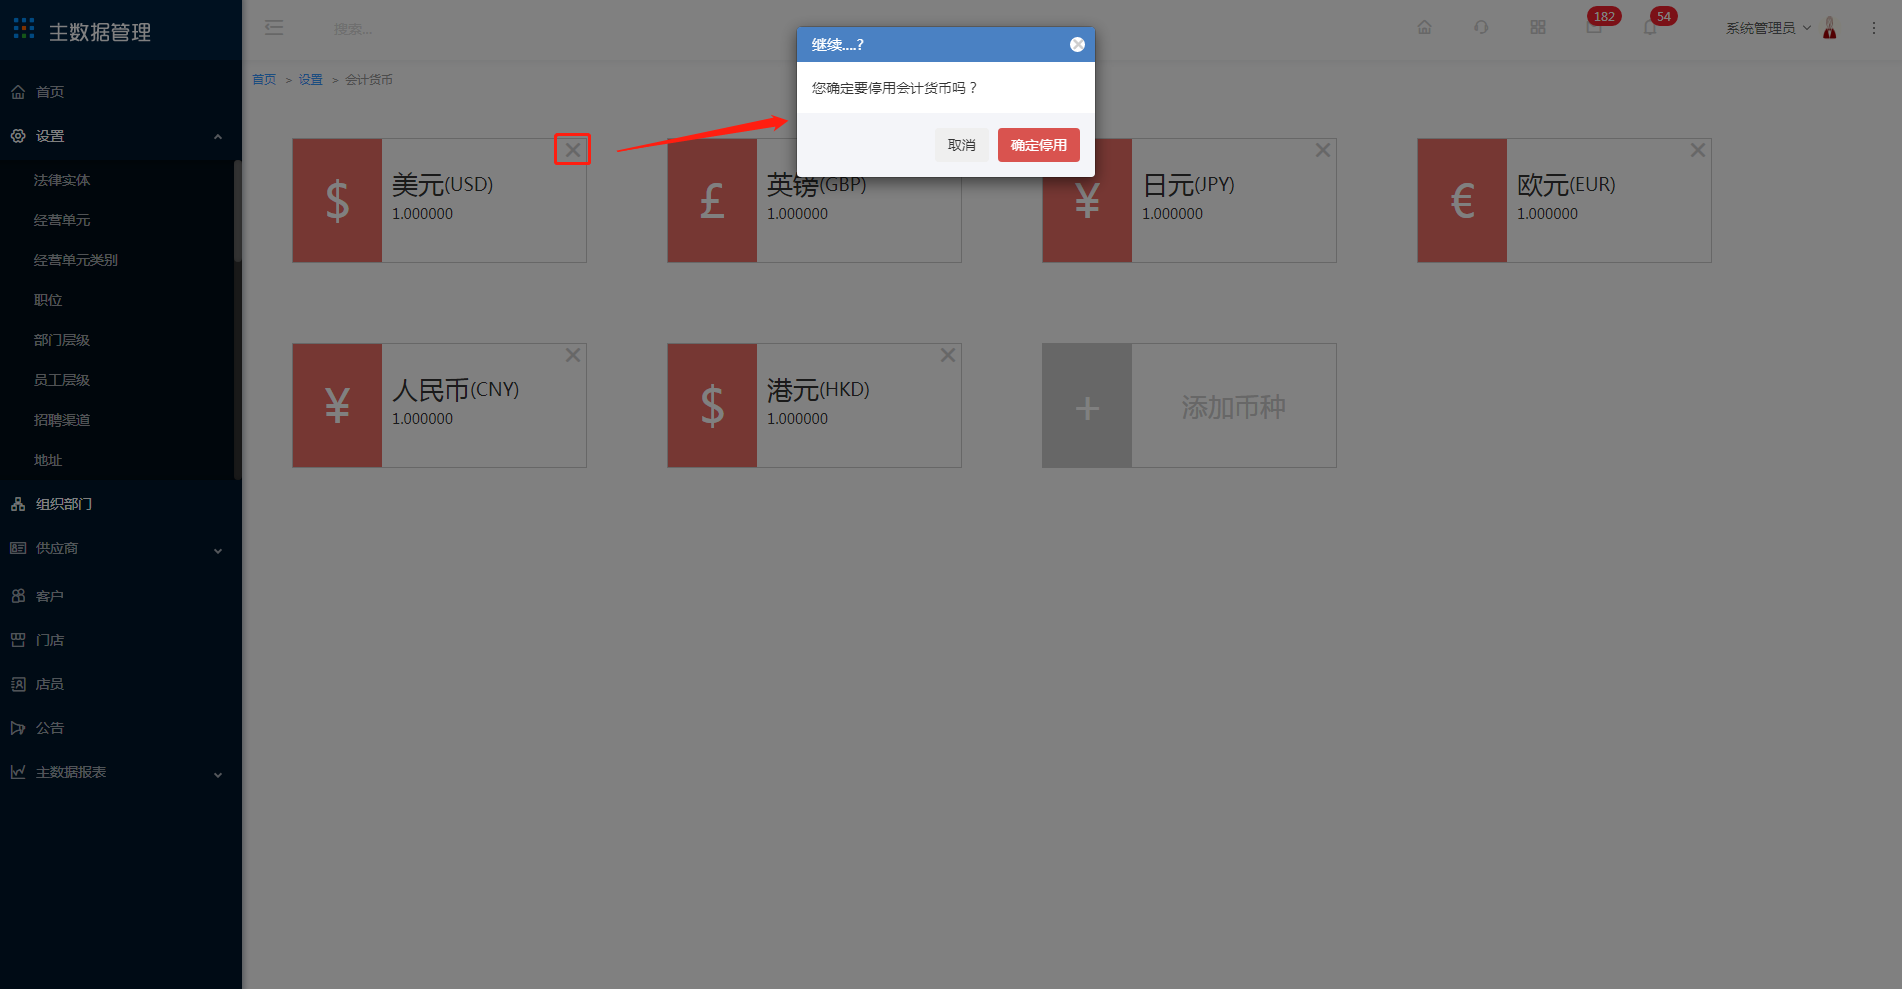Click the 添加币种 label
Image resolution: width=1902 pixels, height=989 pixels.
pos(1234,407)
